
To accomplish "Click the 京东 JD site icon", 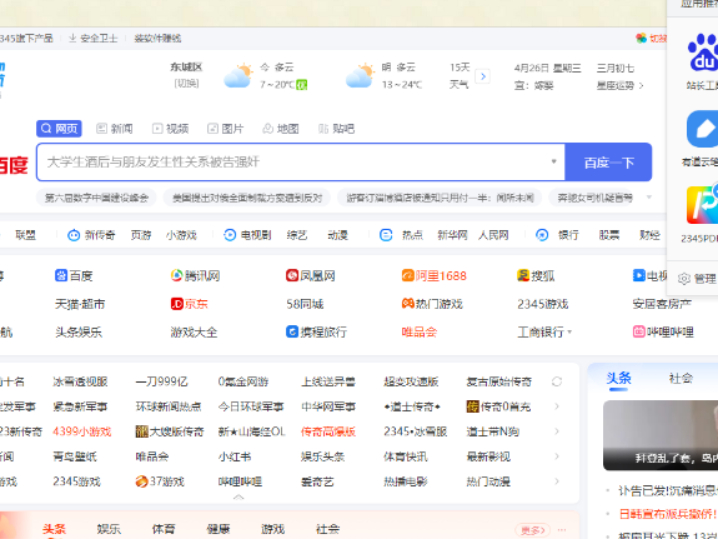I will click(177, 304).
